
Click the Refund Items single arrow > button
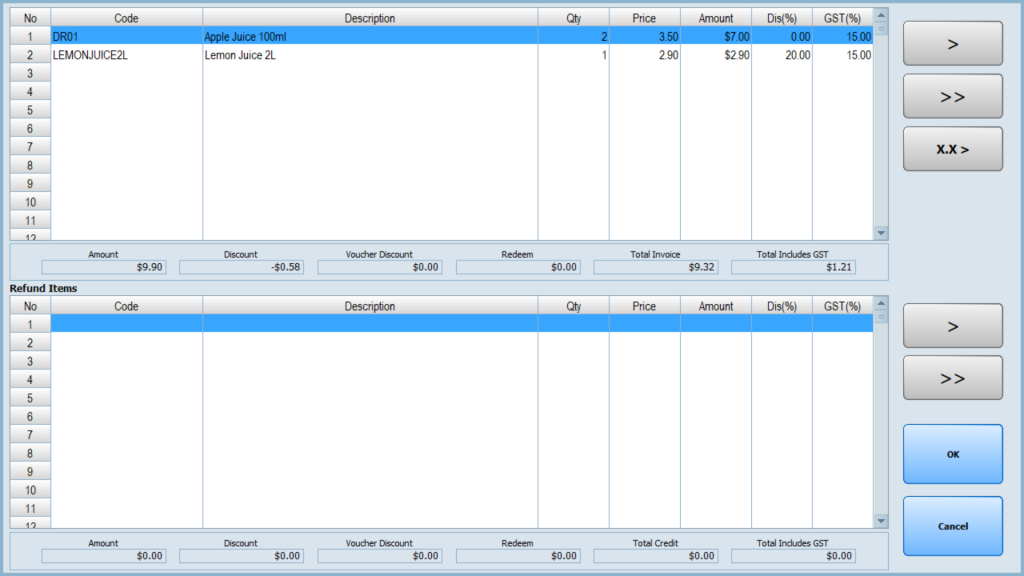[x=952, y=326]
